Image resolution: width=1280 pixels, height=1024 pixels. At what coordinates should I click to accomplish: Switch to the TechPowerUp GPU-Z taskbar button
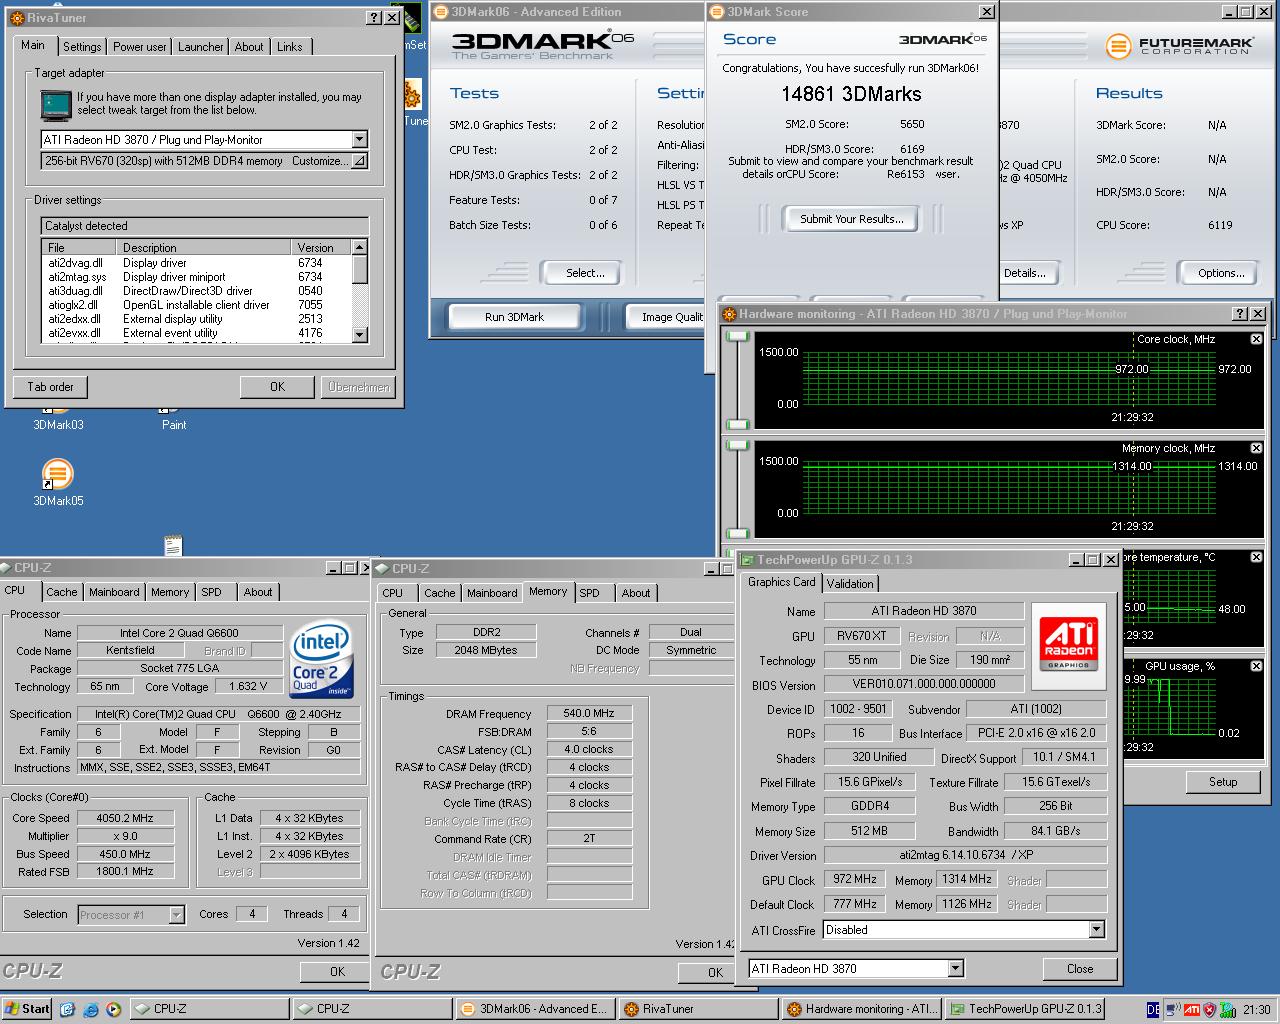pos(1026,1009)
